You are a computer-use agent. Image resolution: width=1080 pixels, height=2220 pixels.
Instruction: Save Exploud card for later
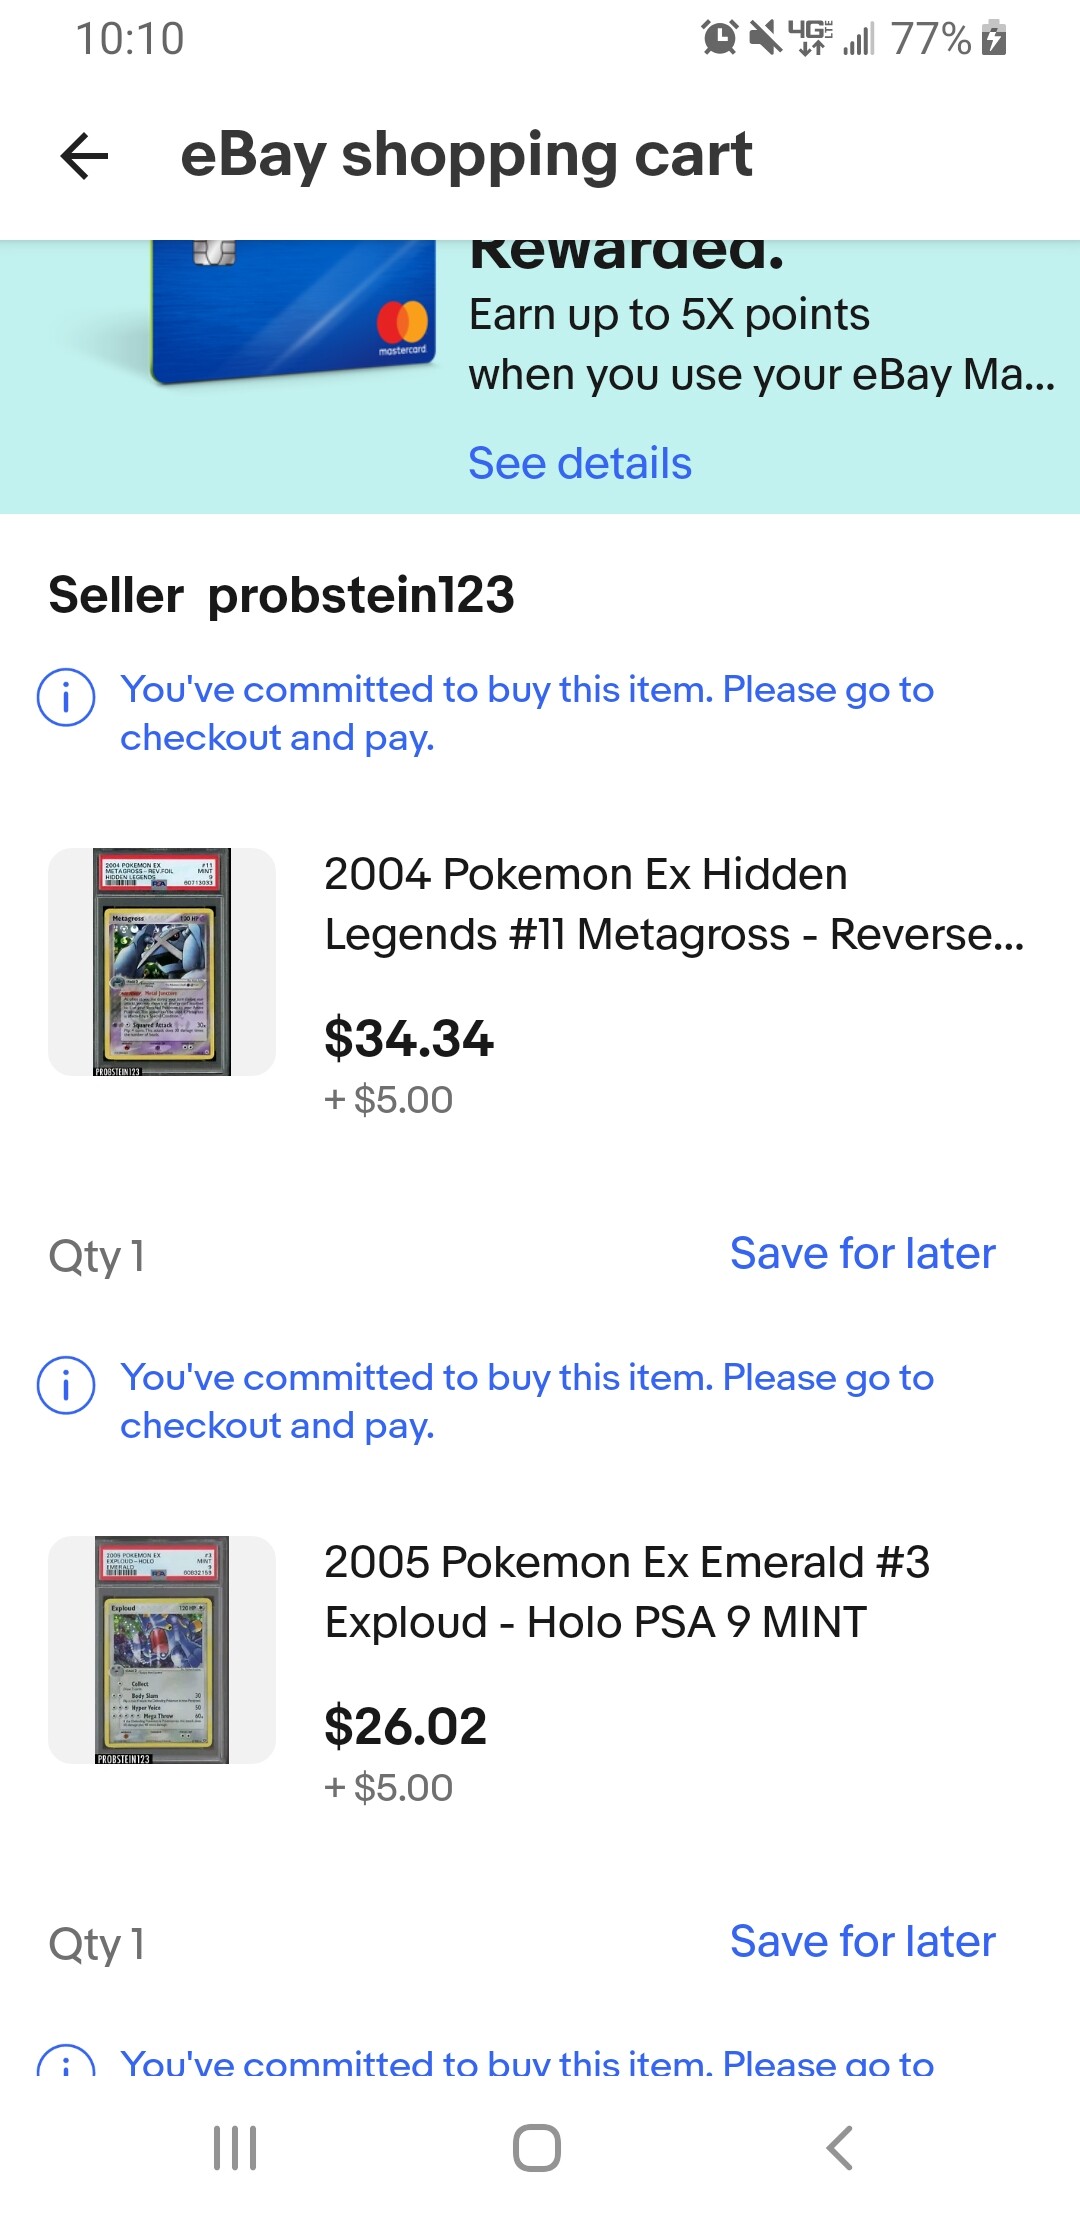(862, 1941)
